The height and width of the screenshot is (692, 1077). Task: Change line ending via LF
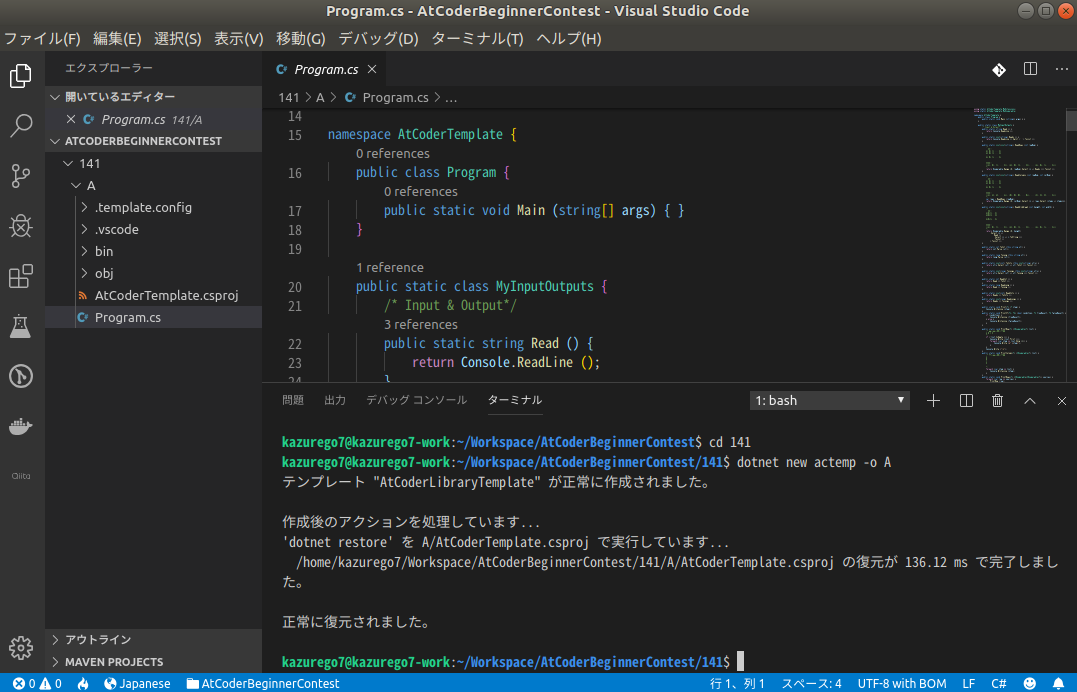(x=968, y=684)
